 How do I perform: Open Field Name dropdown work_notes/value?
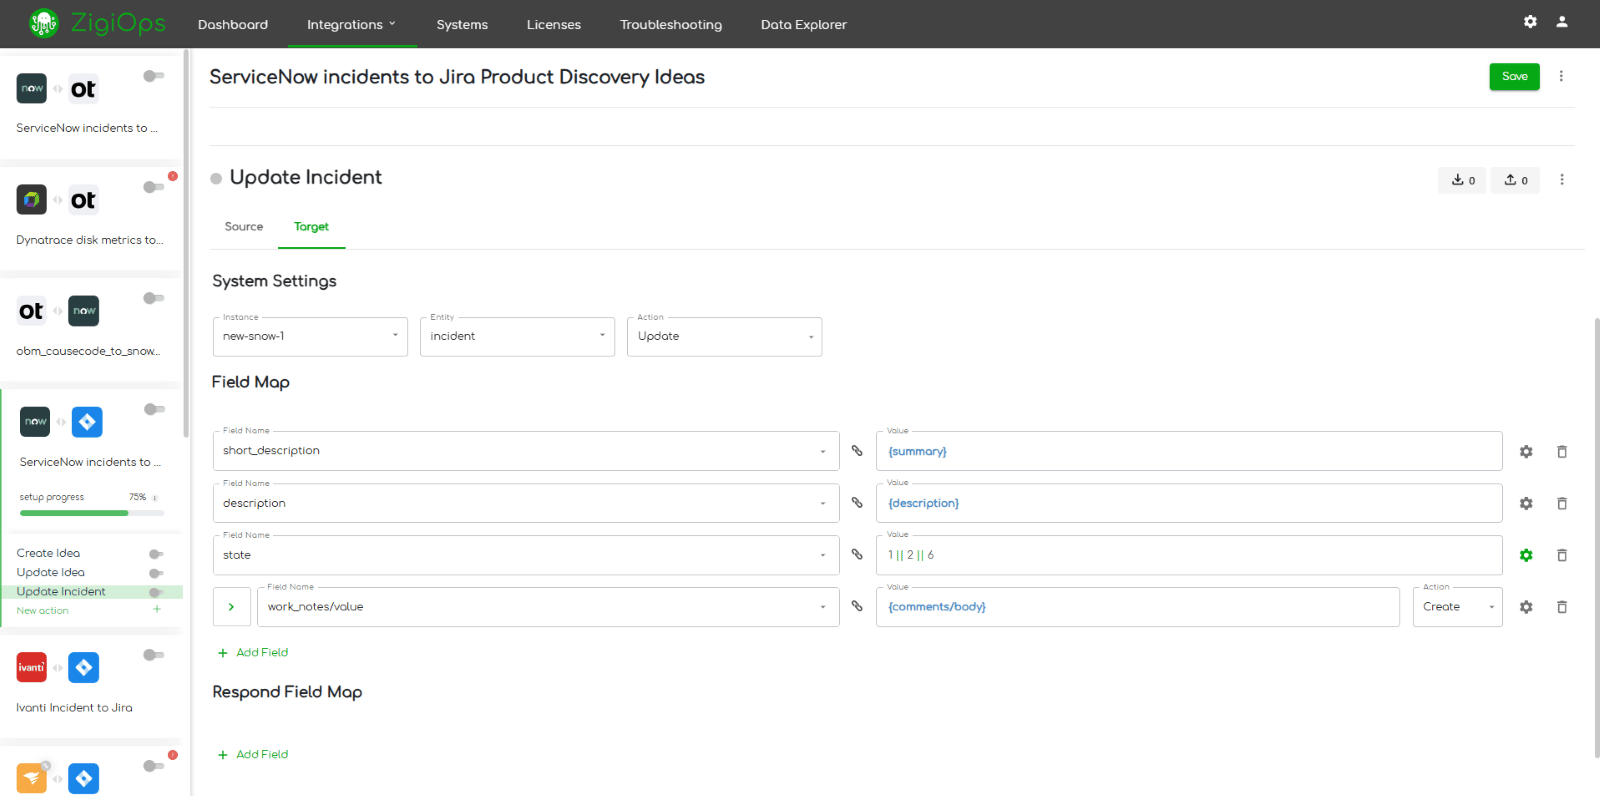tap(548, 607)
